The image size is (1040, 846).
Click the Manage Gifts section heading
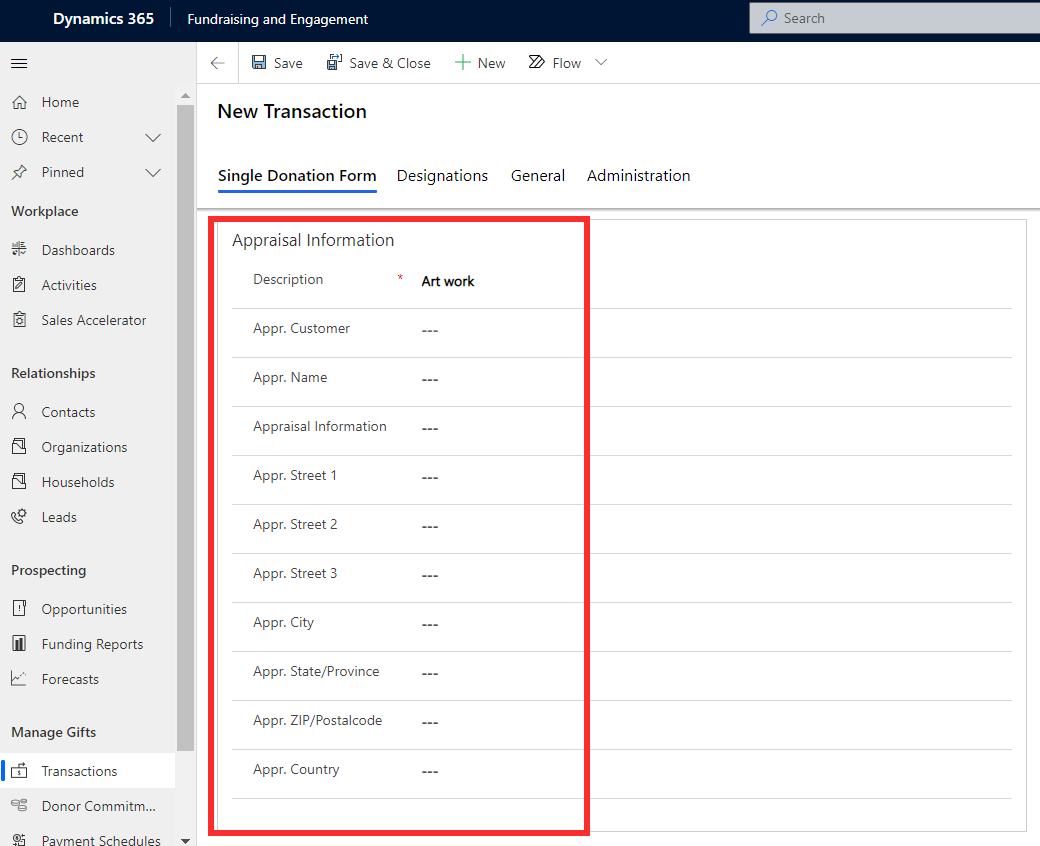tap(54, 732)
